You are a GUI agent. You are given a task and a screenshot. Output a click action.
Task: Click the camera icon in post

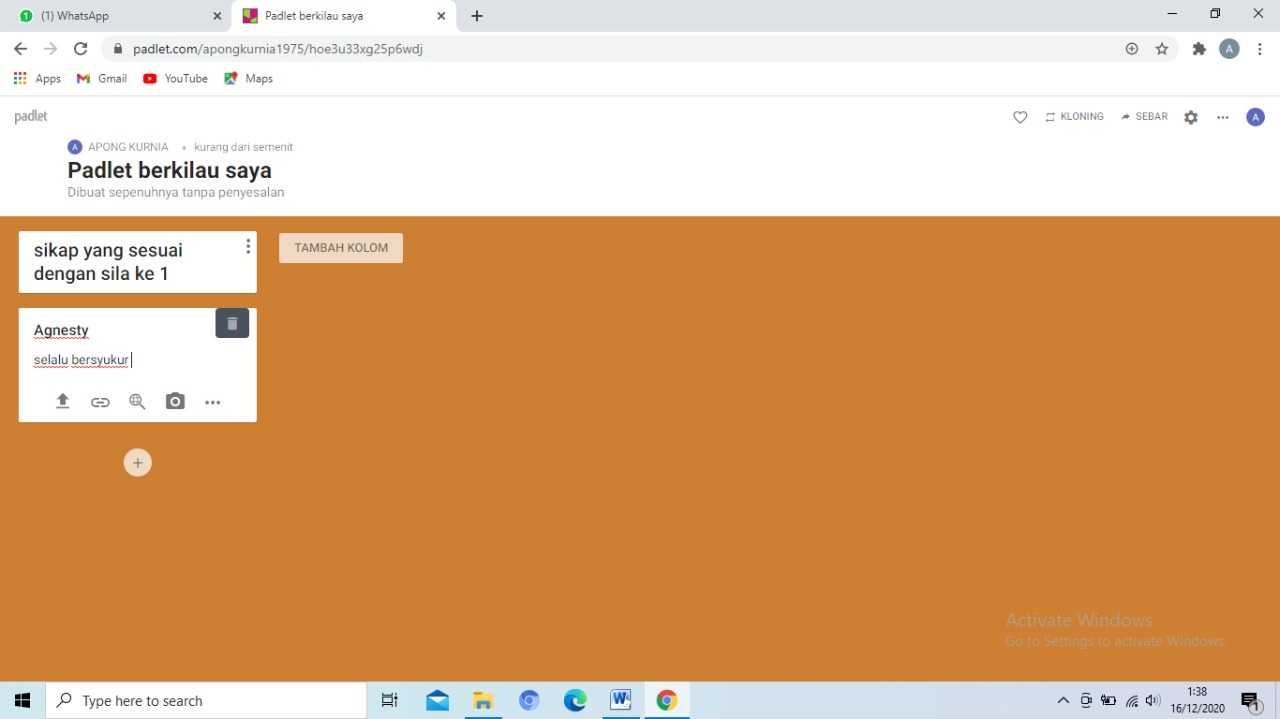pyautogui.click(x=175, y=402)
